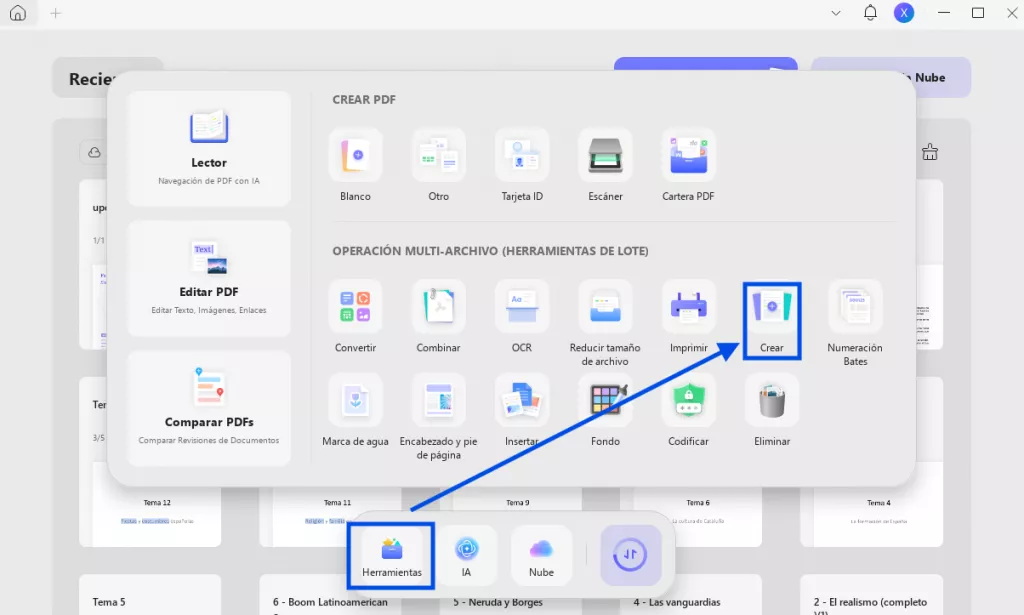The image size is (1024, 615).
Task: Launch the Convertir batch tool
Action: click(355, 317)
